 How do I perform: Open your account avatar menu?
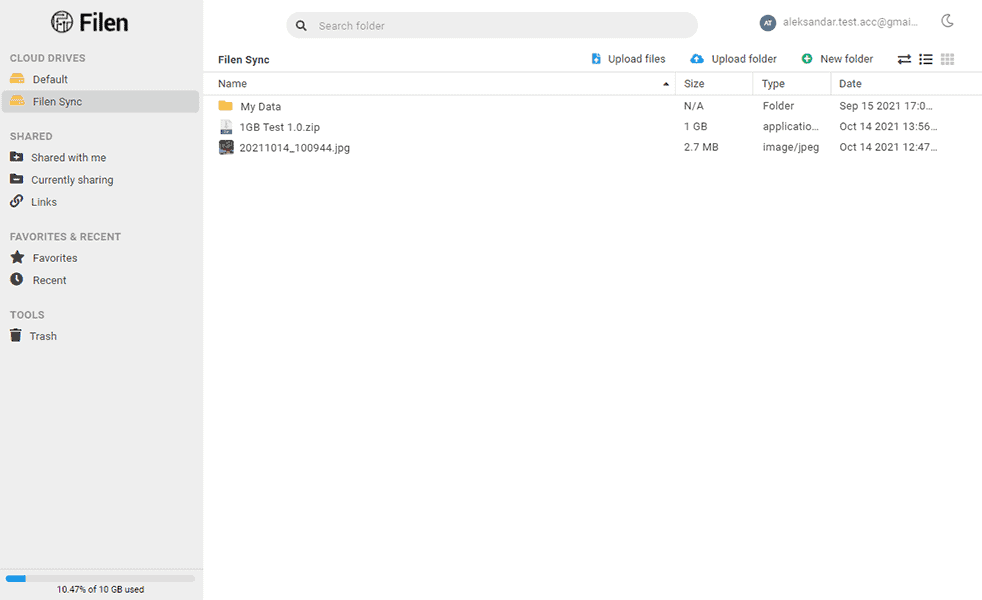coord(767,21)
